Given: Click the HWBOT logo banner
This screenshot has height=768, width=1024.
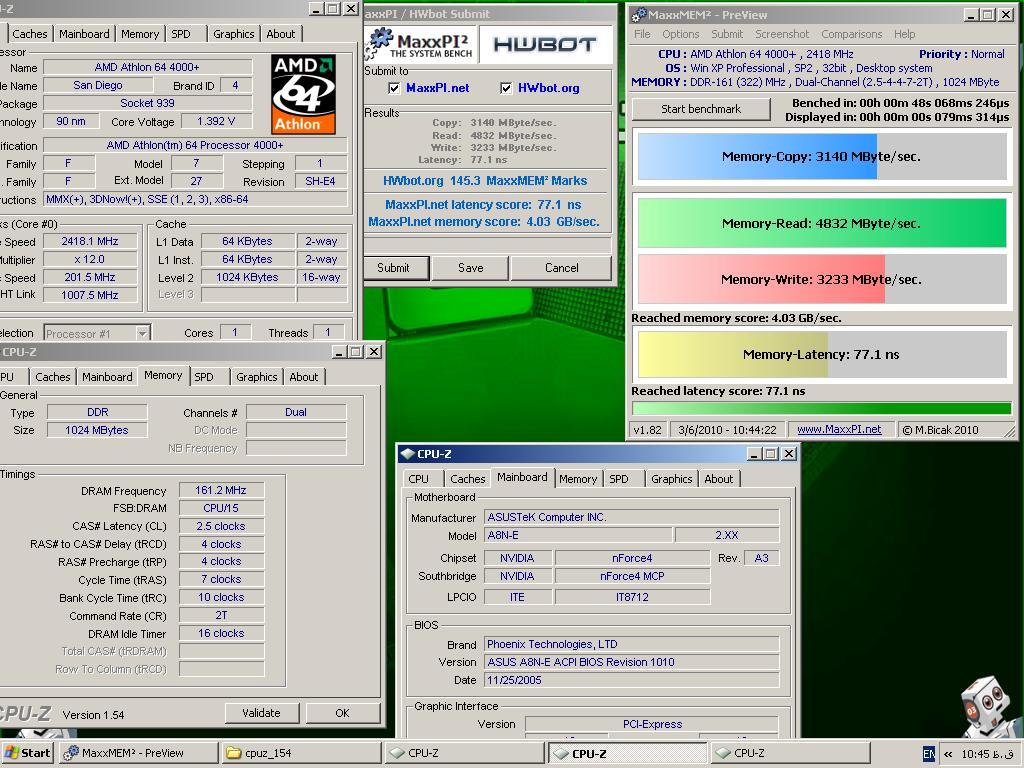Looking at the screenshot, I should [x=545, y=44].
